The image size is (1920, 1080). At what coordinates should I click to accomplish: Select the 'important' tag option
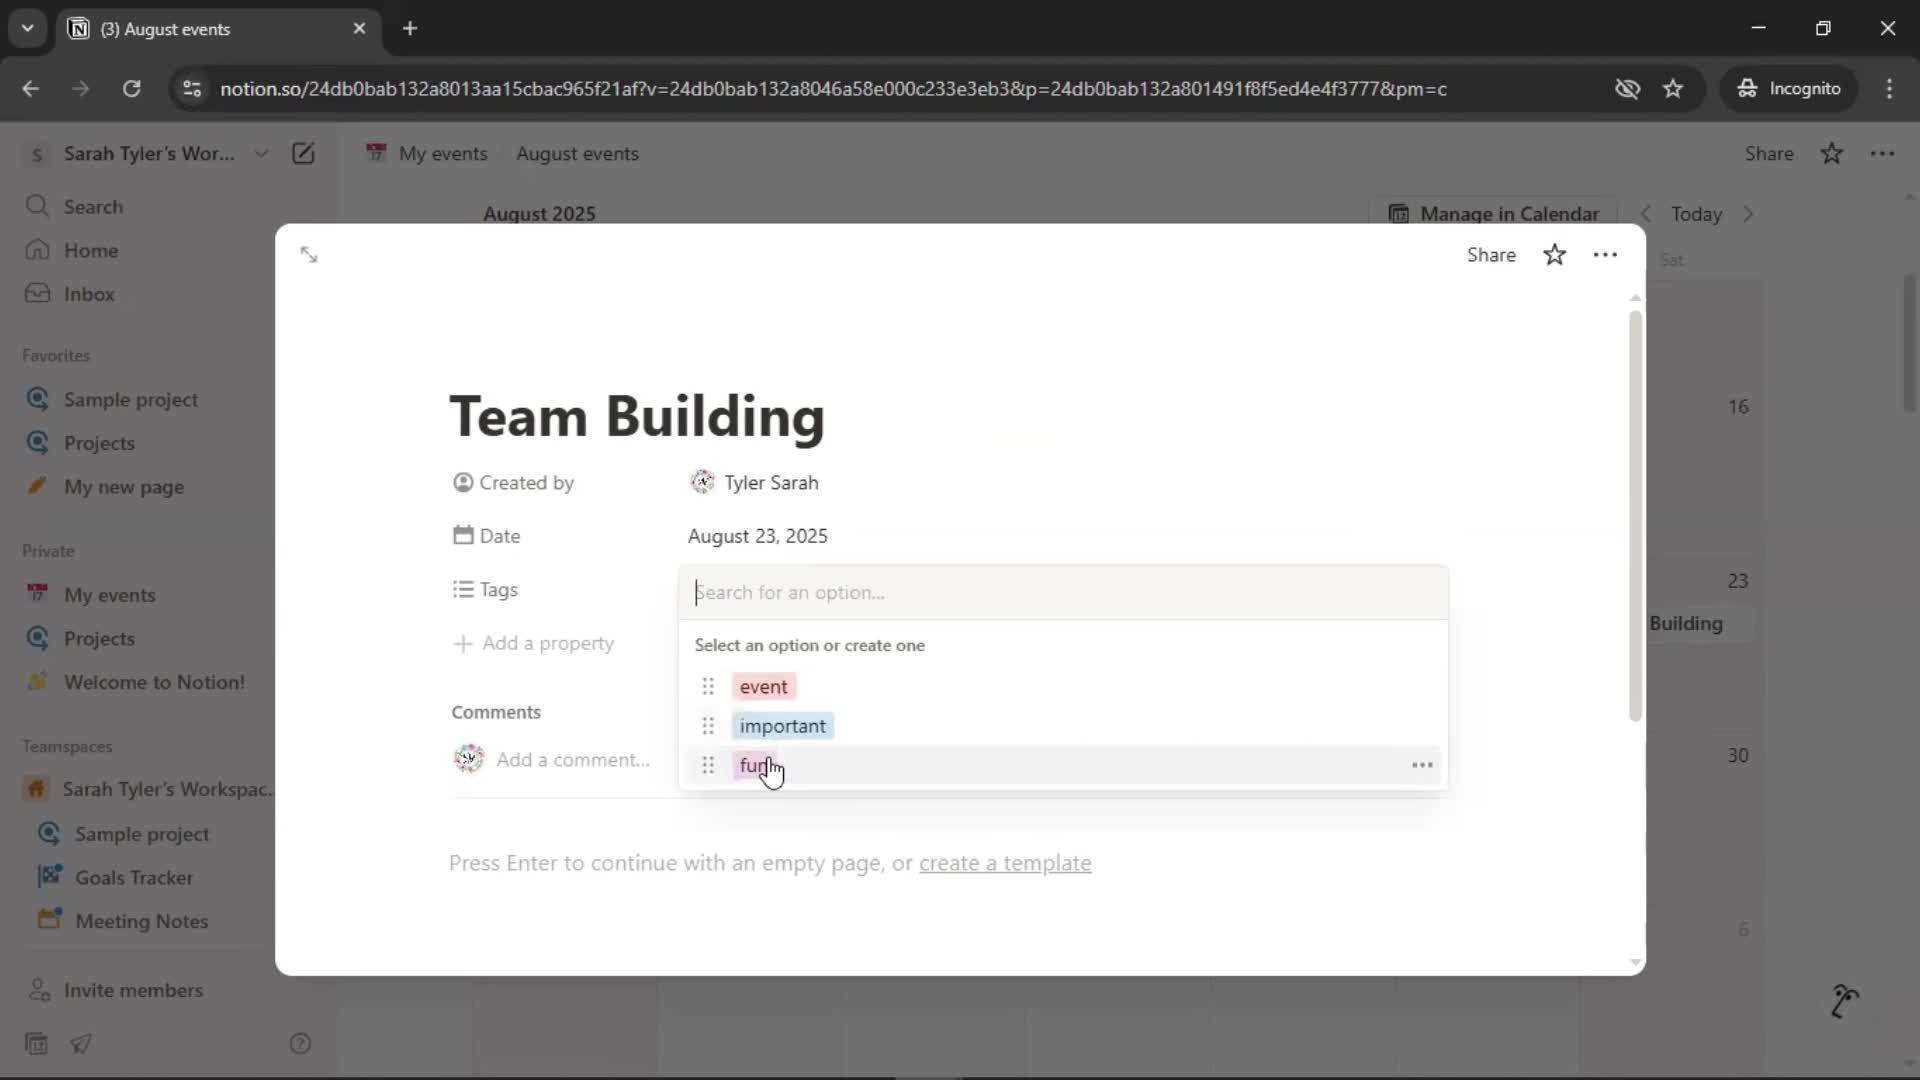point(782,726)
